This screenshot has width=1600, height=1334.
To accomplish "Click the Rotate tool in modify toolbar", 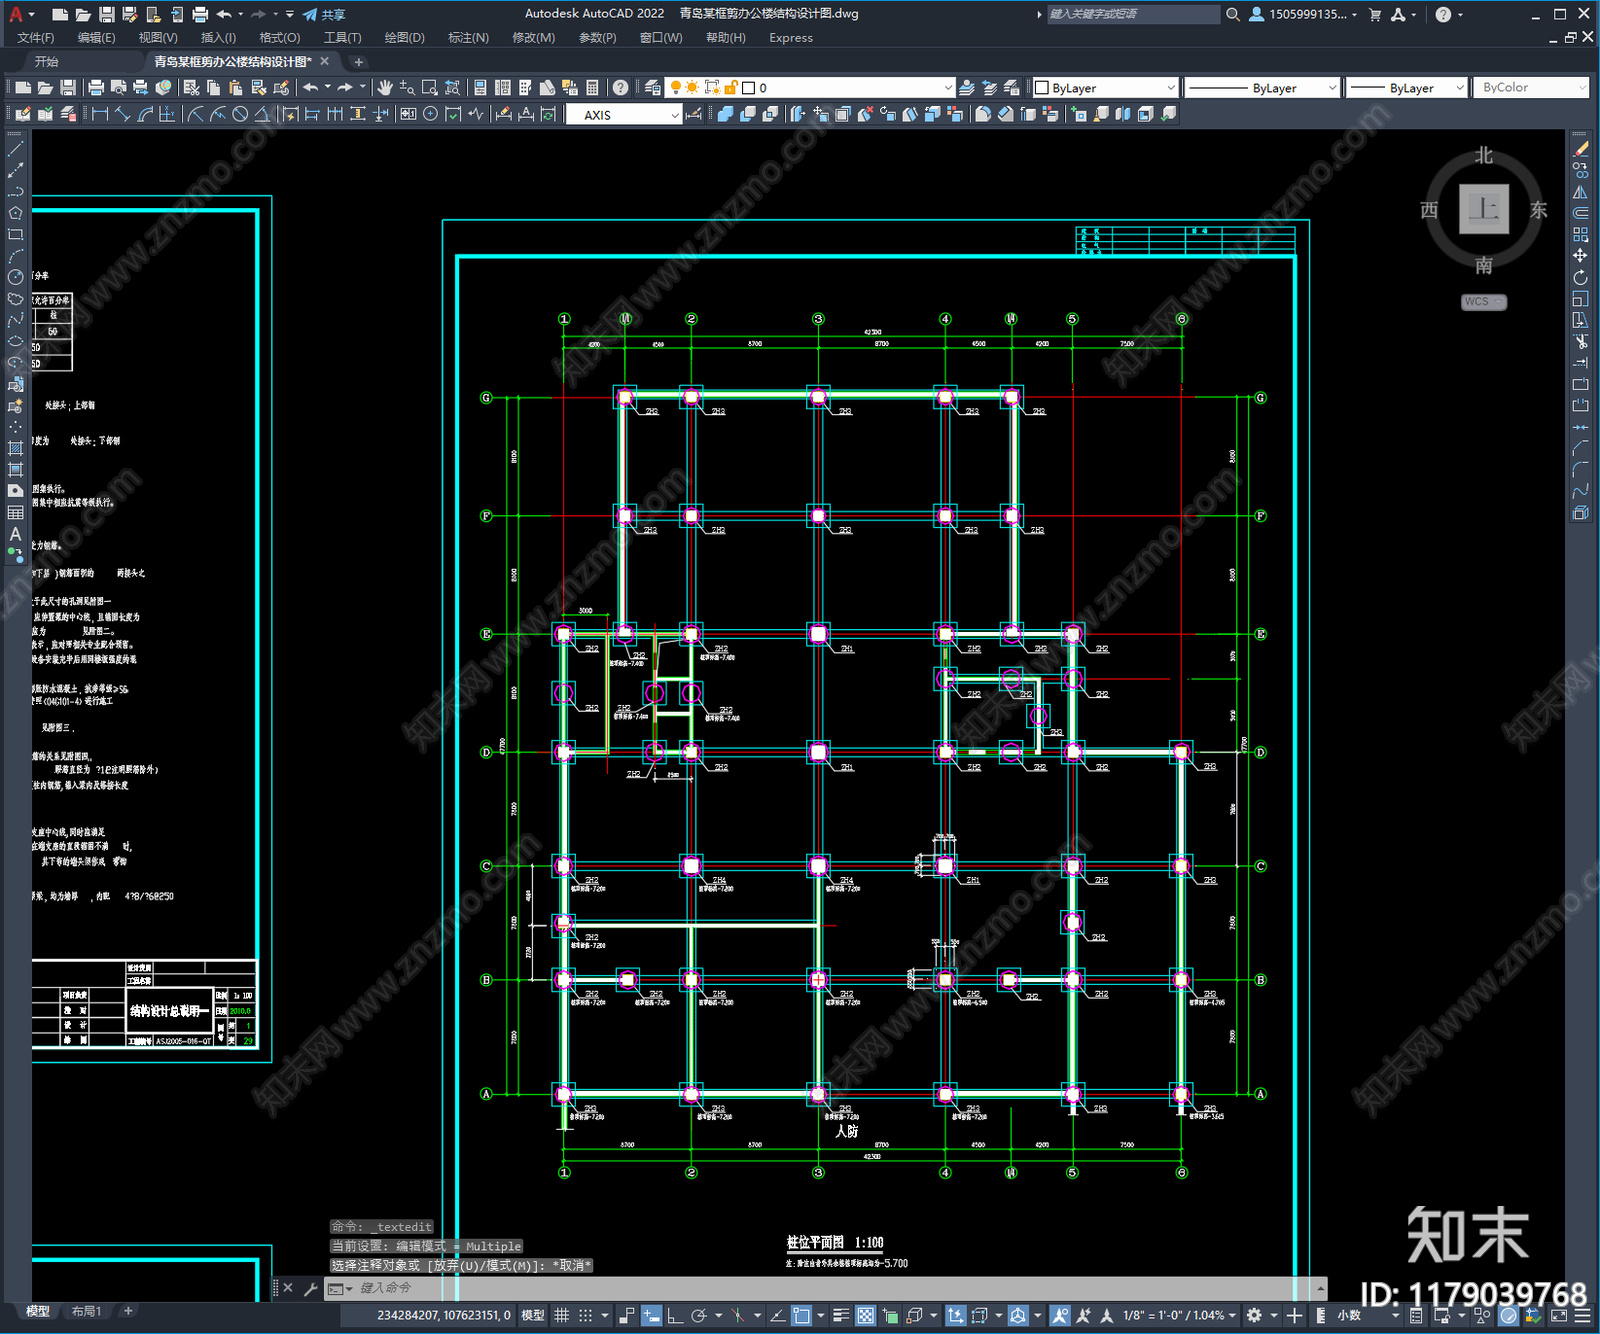I will click(x=1580, y=277).
